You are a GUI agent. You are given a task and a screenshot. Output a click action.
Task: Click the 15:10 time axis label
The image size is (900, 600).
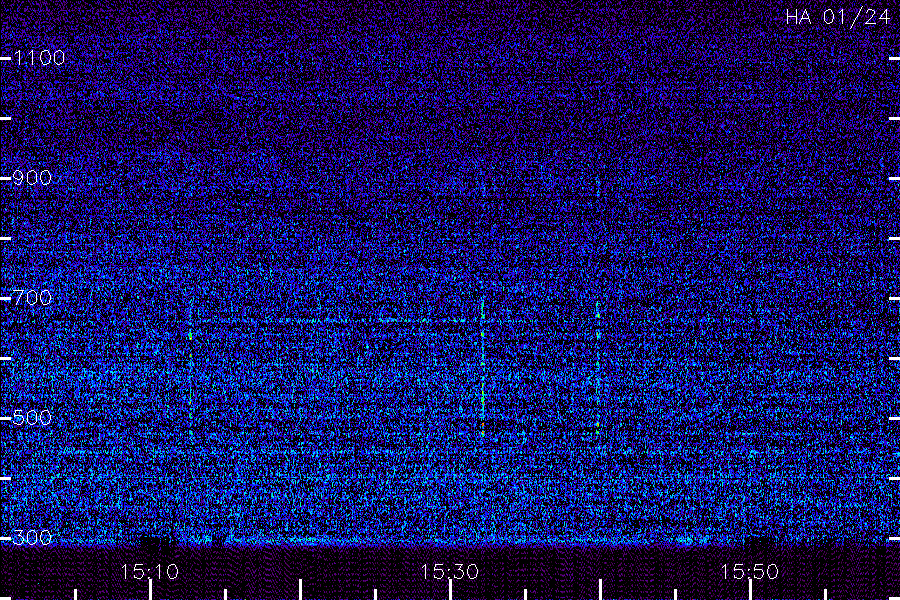(x=149, y=572)
